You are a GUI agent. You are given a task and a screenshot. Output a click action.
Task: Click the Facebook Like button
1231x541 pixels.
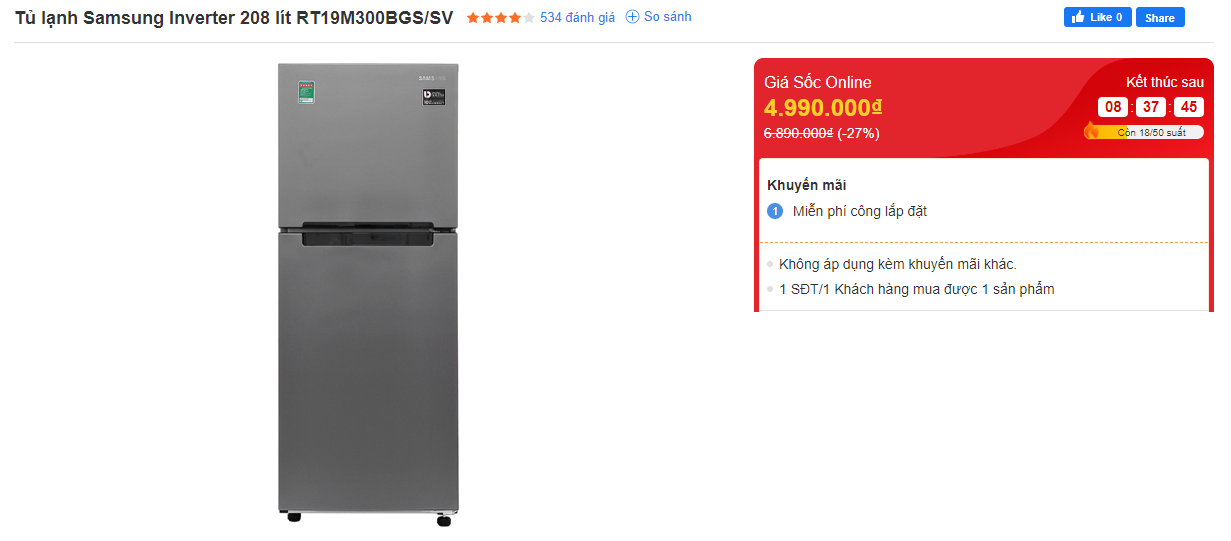tap(1097, 17)
